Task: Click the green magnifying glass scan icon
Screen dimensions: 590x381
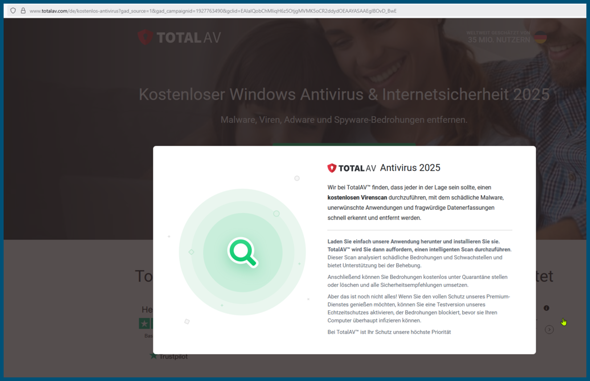Action: tap(243, 252)
